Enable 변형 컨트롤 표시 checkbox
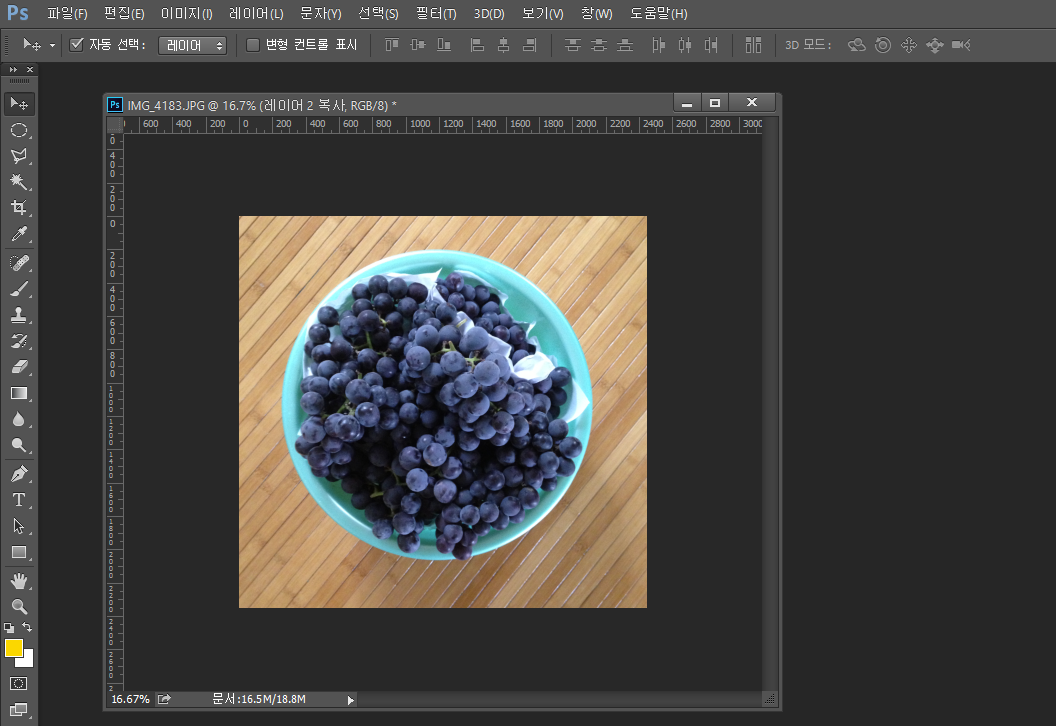The width and height of the screenshot is (1056, 726). pos(253,45)
